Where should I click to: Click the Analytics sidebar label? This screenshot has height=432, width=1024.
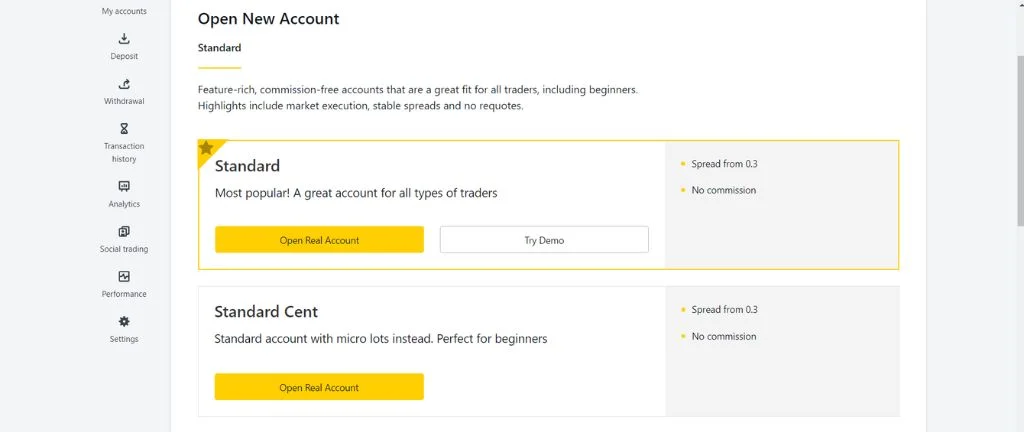124,204
